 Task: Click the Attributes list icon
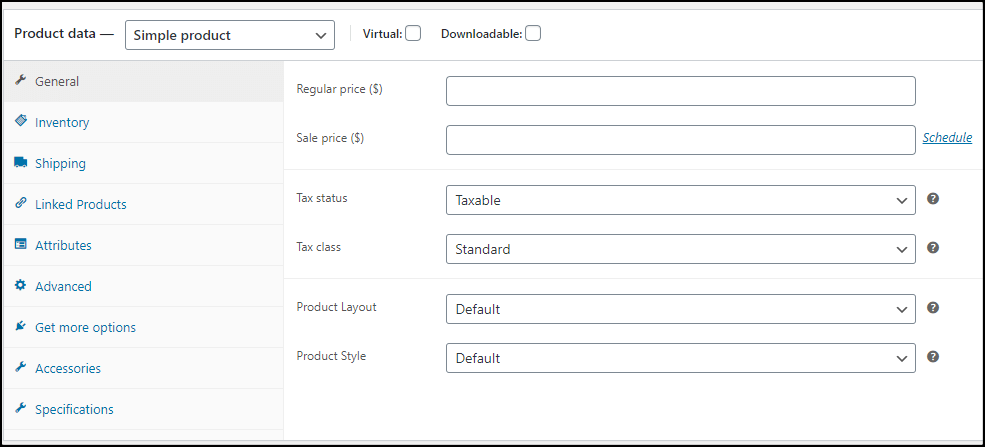(x=20, y=244)
